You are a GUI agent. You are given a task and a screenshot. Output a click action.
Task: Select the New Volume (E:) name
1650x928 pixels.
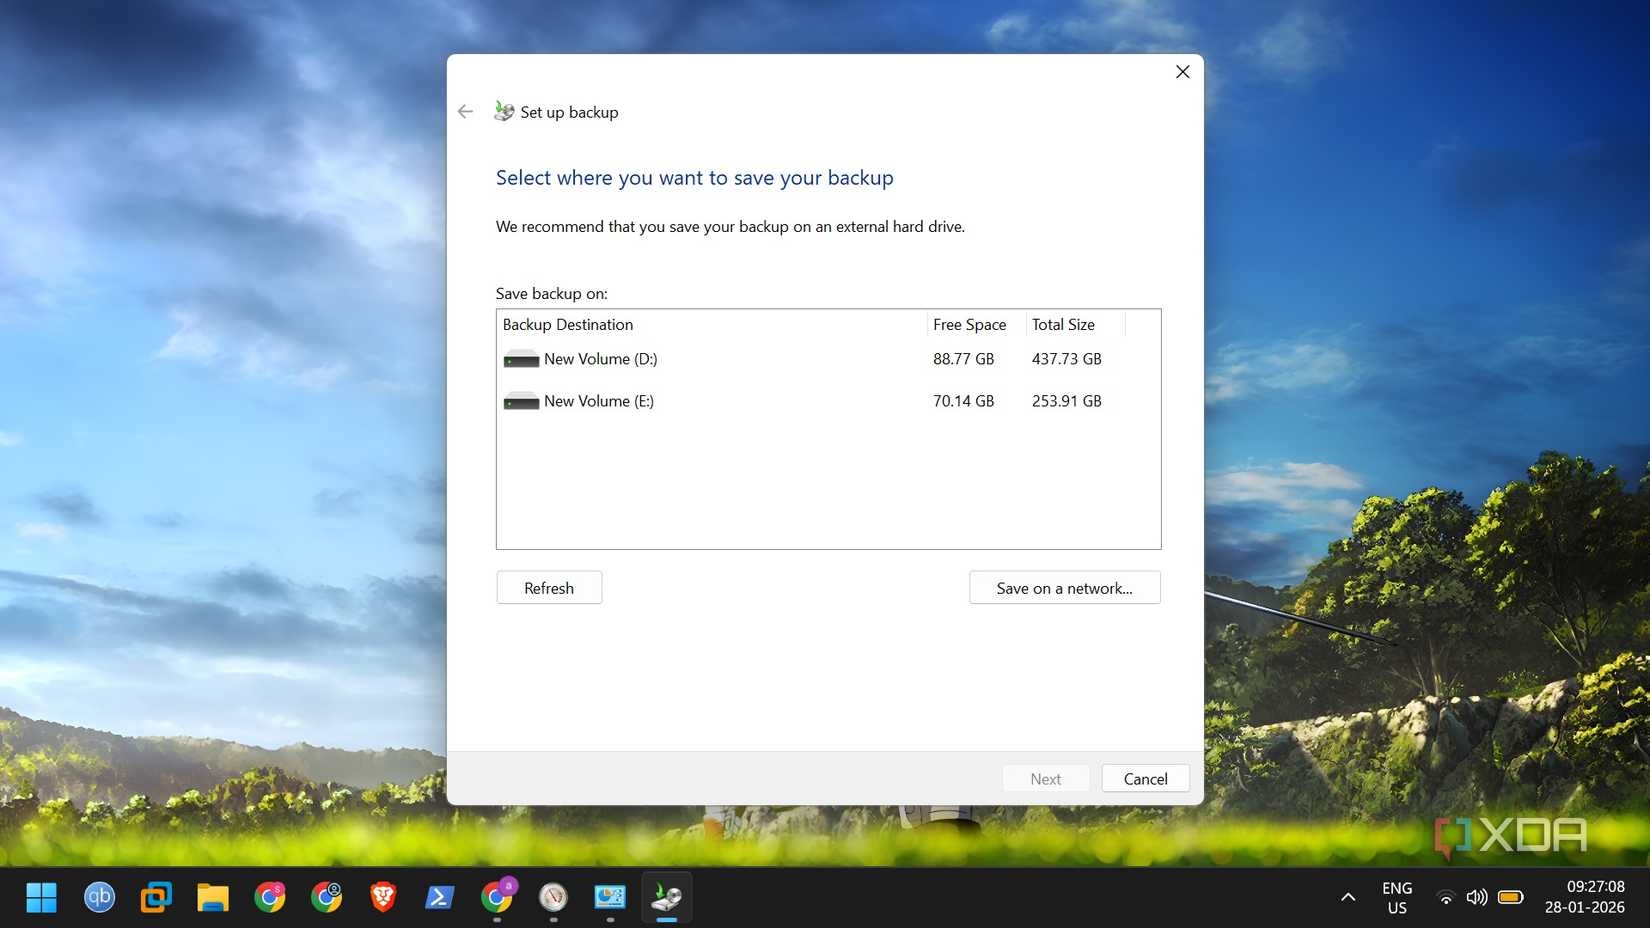click(x=599, y=401)
